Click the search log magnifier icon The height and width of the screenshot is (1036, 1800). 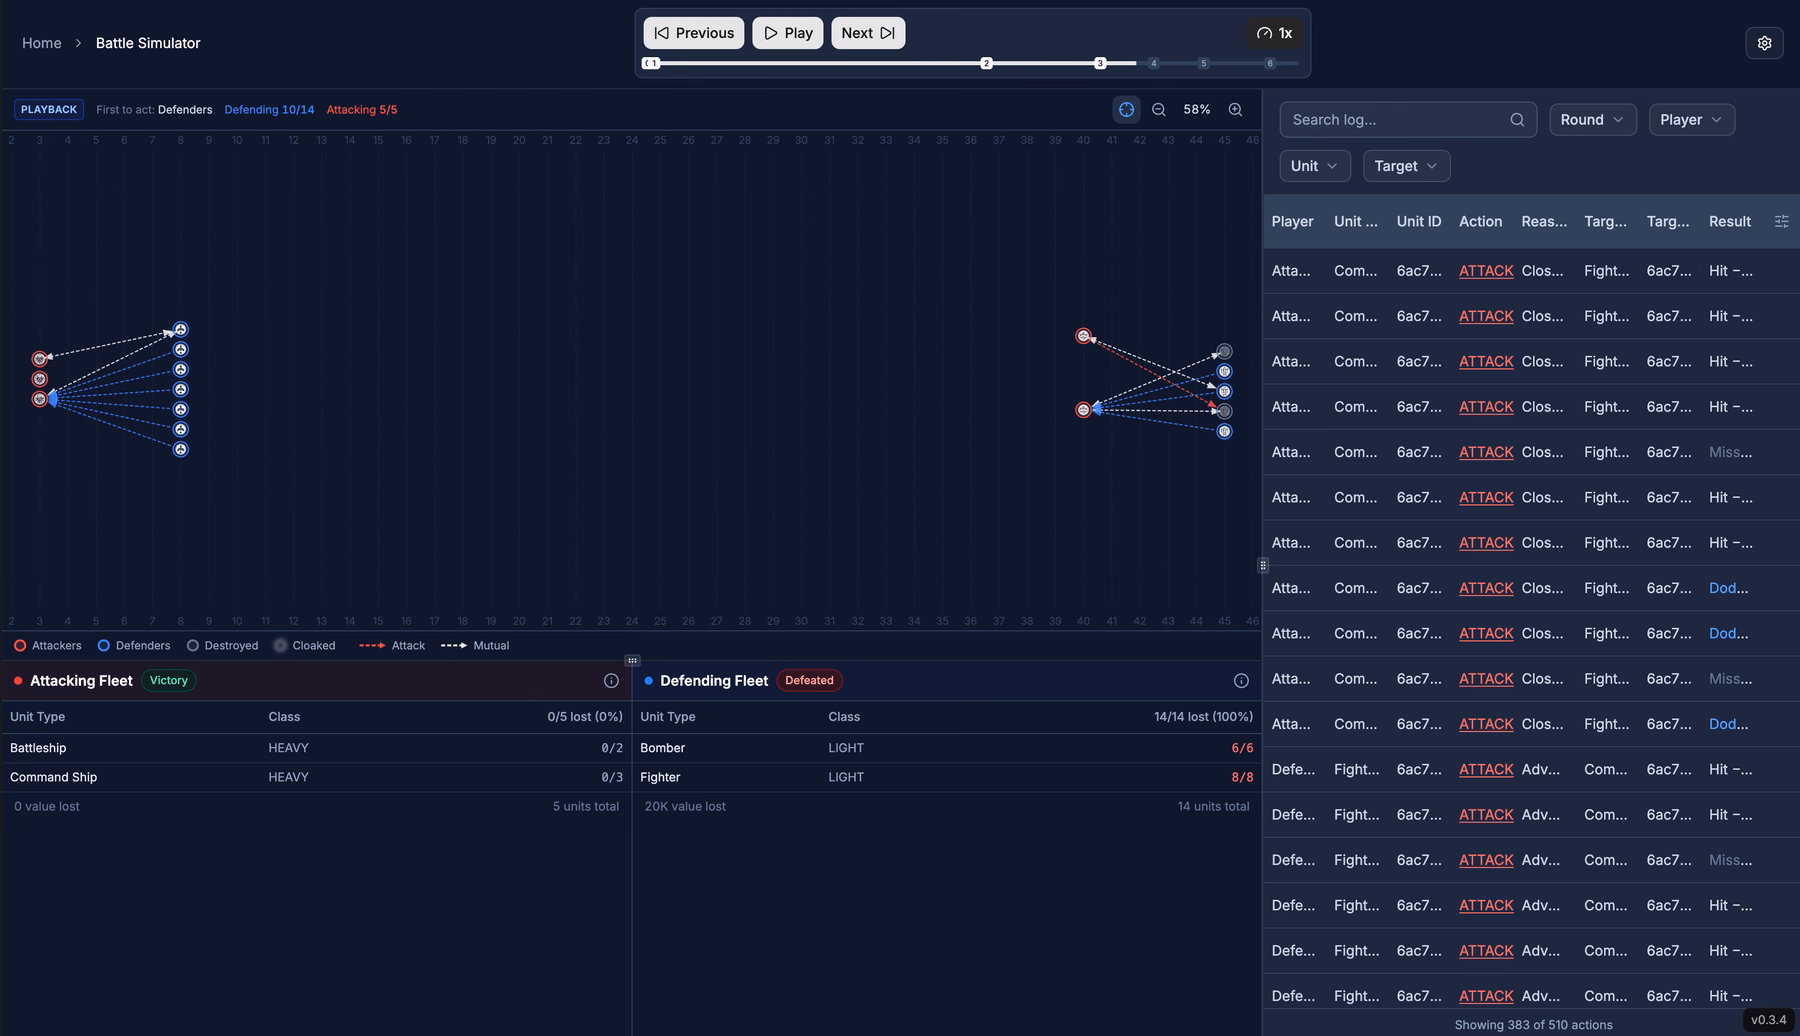(1517, 120)
